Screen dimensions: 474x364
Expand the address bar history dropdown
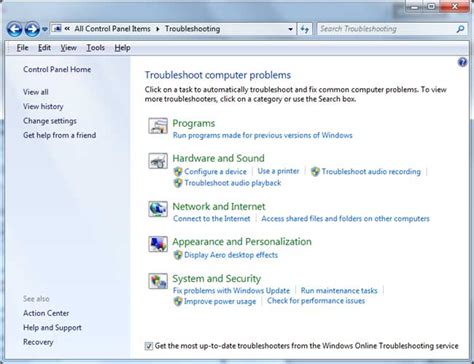click(x=291, y=29)
